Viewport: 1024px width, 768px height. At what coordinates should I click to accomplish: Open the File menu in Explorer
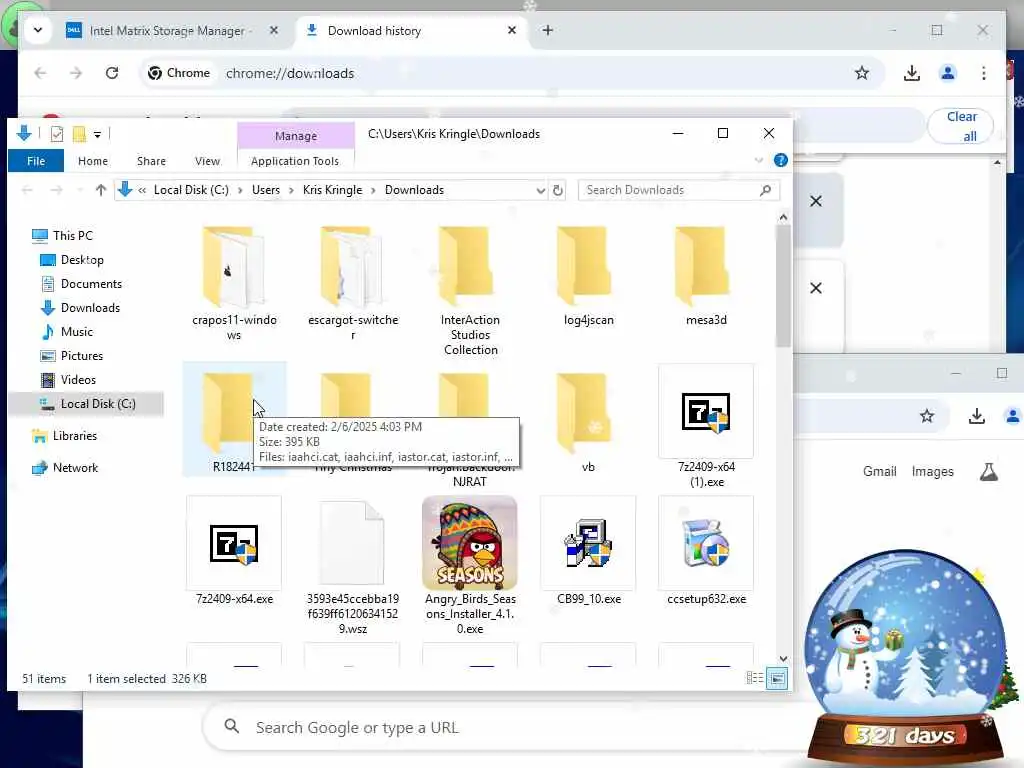(36, 161)
